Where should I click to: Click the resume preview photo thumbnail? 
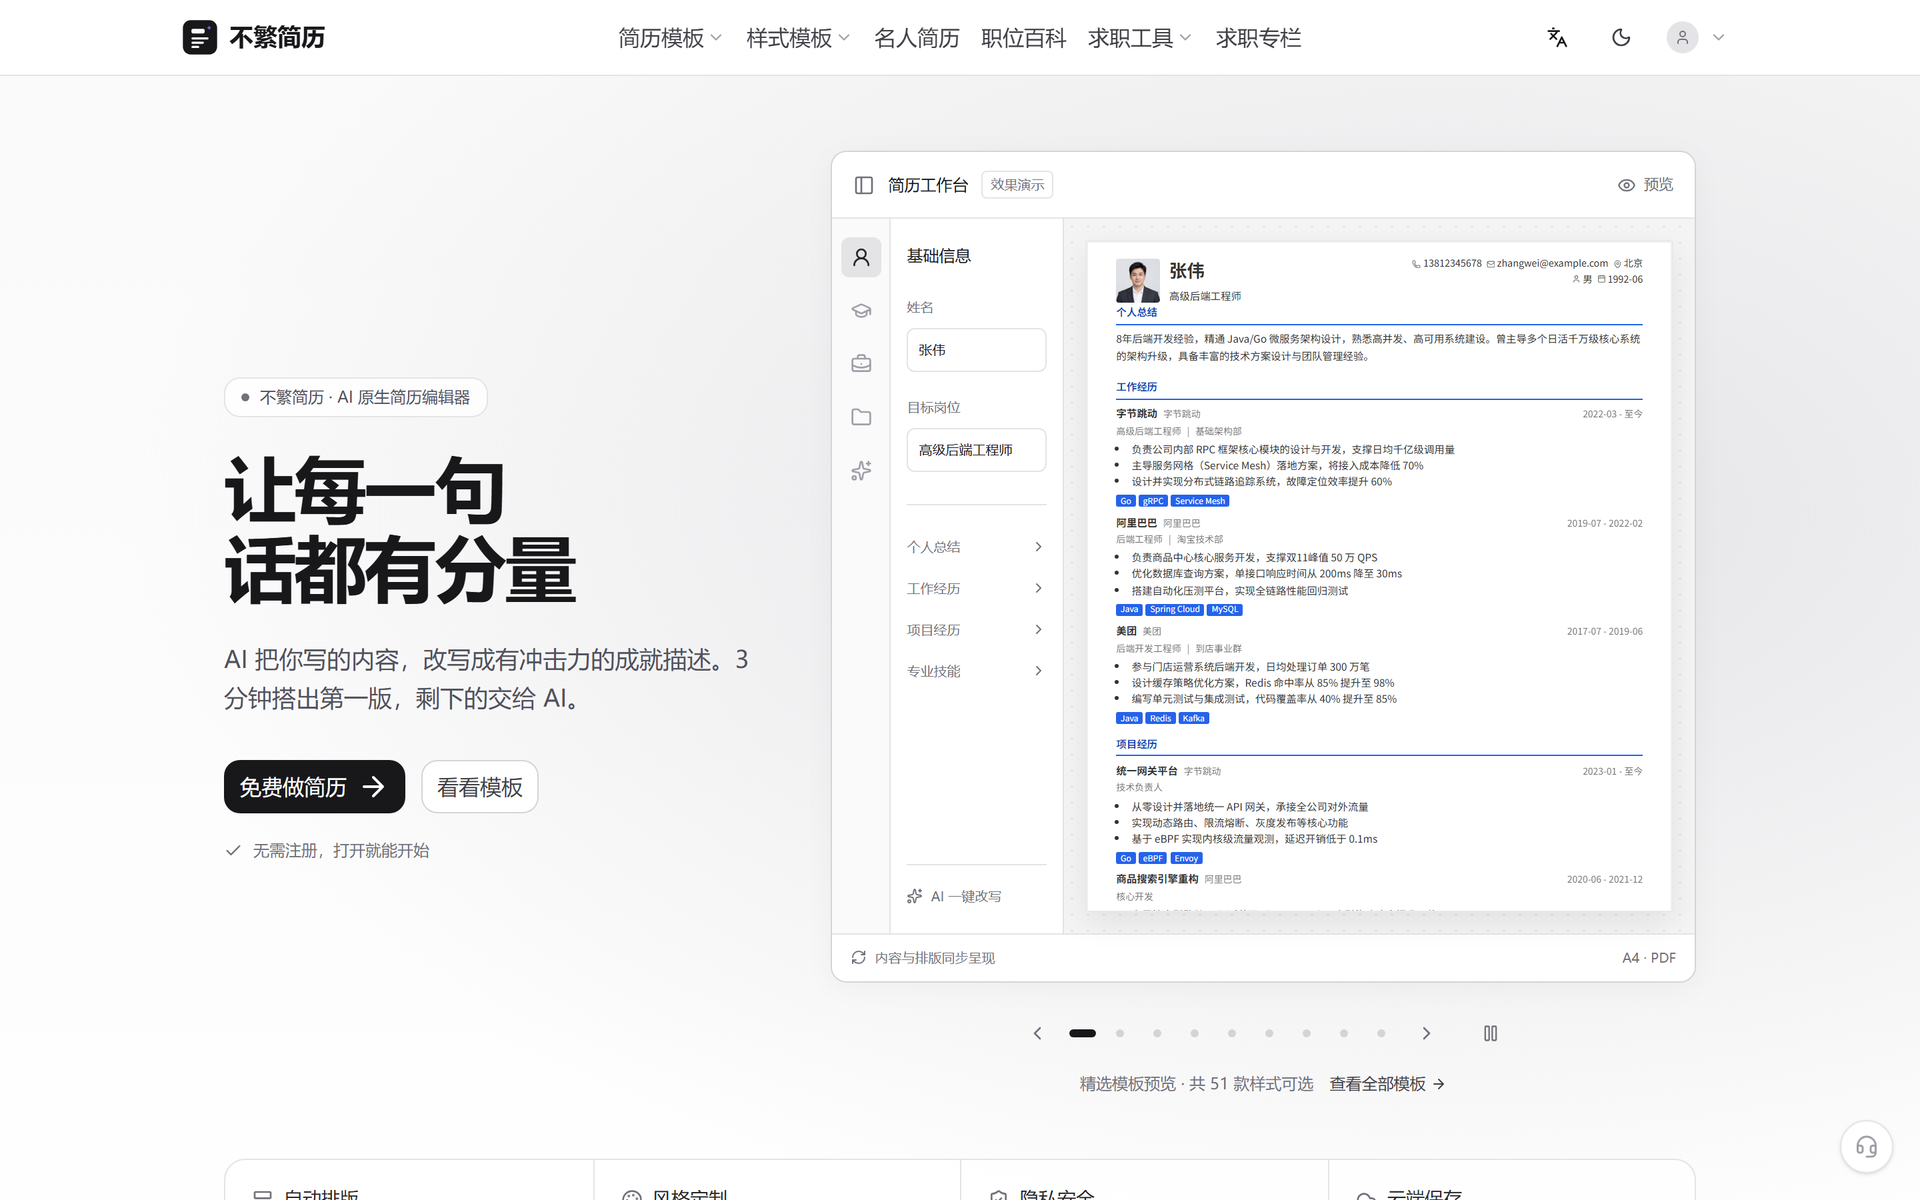(1137, 281)
